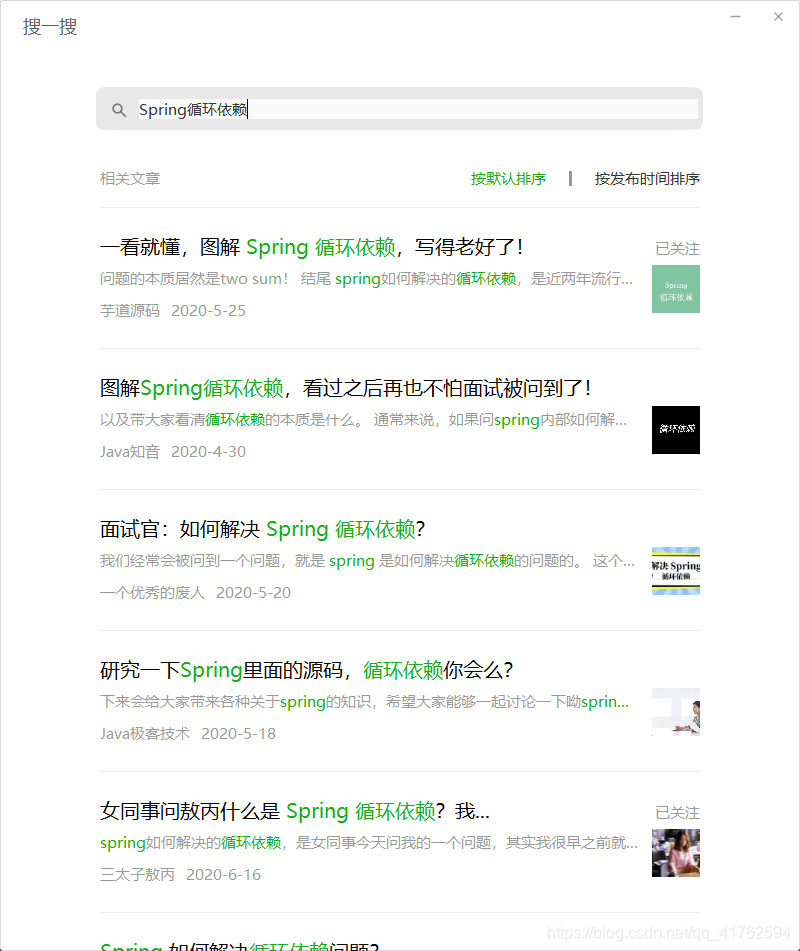Image resolution: width=800 pixels, height=951 pixels.
Task: Open the article 研究一下Spring里面的源码
Action: click(305, 668)
